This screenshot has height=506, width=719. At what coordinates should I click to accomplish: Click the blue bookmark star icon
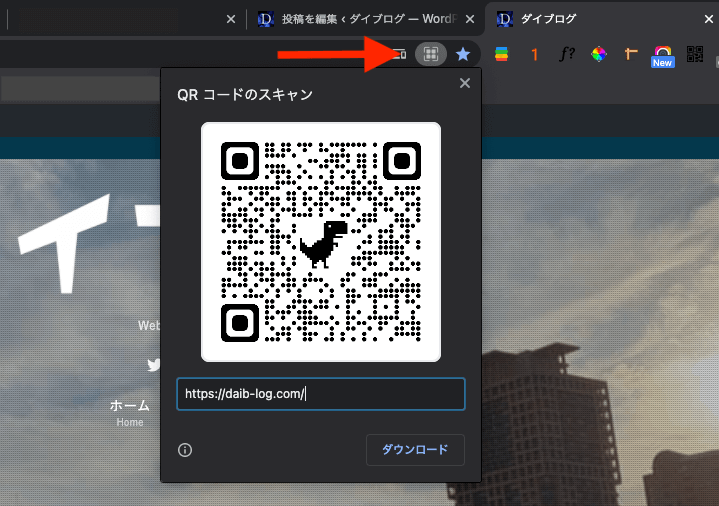[x=463, y=54]
